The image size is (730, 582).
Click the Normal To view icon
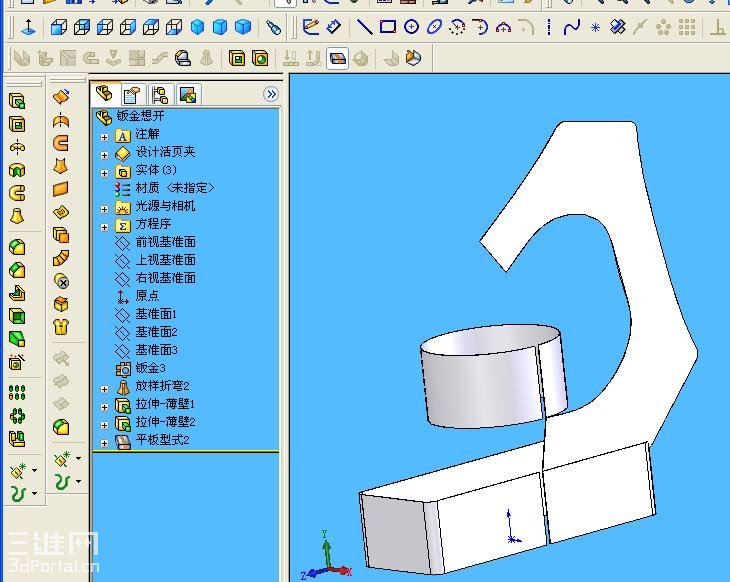pos(28,27)
